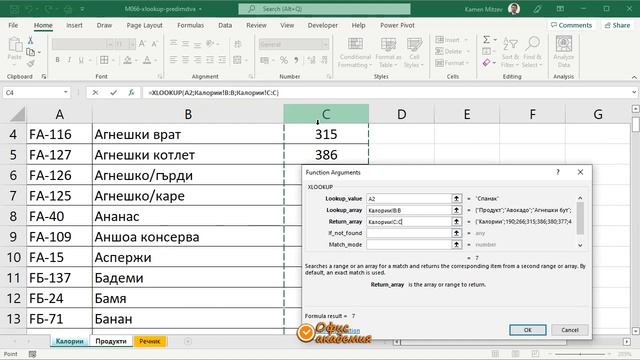This screenshot has width=640, height=360.
Task: Switch to the Калории sheet tab
Action: click(x=69, y=341)
